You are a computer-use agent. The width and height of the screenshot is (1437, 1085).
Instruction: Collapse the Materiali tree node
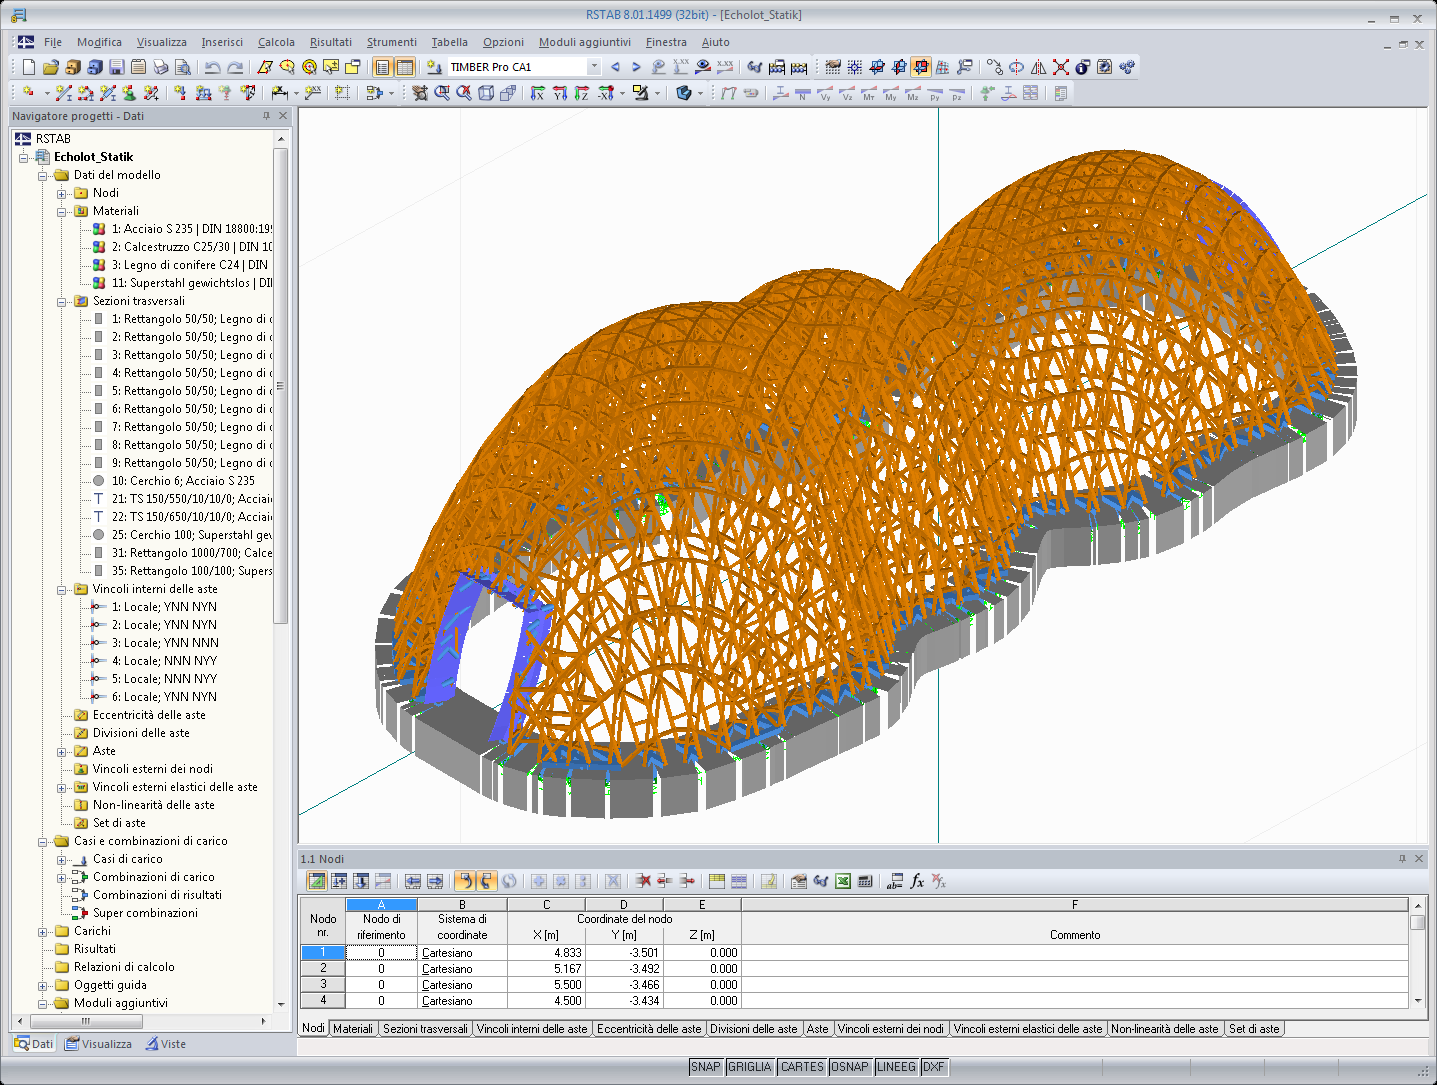62,211
